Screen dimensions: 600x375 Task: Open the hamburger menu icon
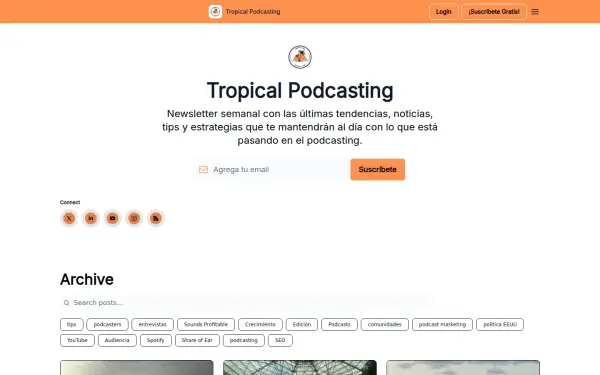click(535, 12)
